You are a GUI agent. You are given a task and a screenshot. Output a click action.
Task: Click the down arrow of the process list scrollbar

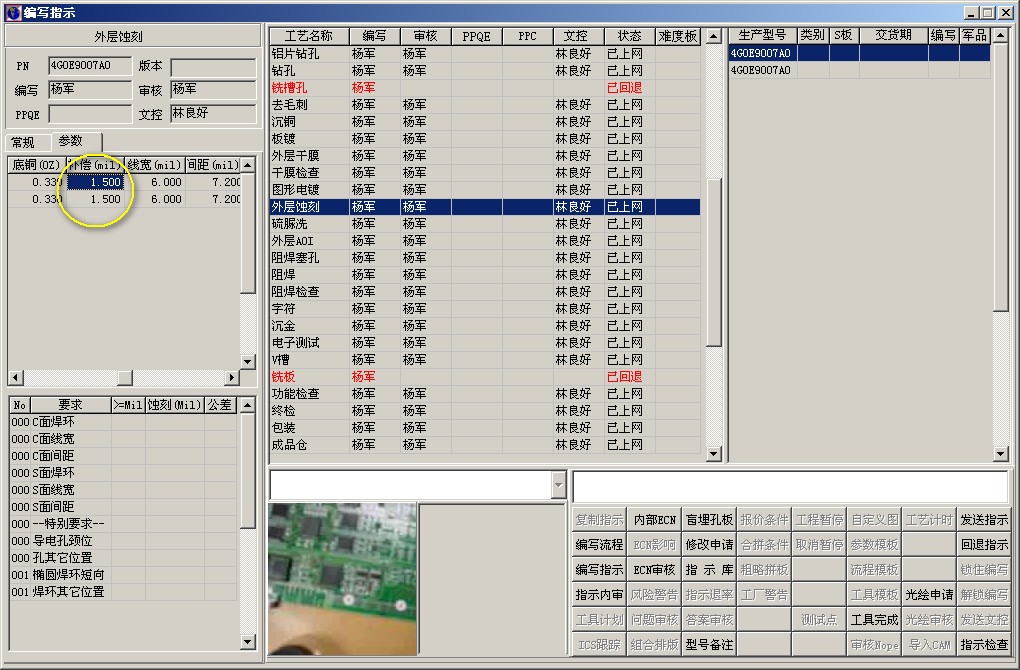coord(714,454)
